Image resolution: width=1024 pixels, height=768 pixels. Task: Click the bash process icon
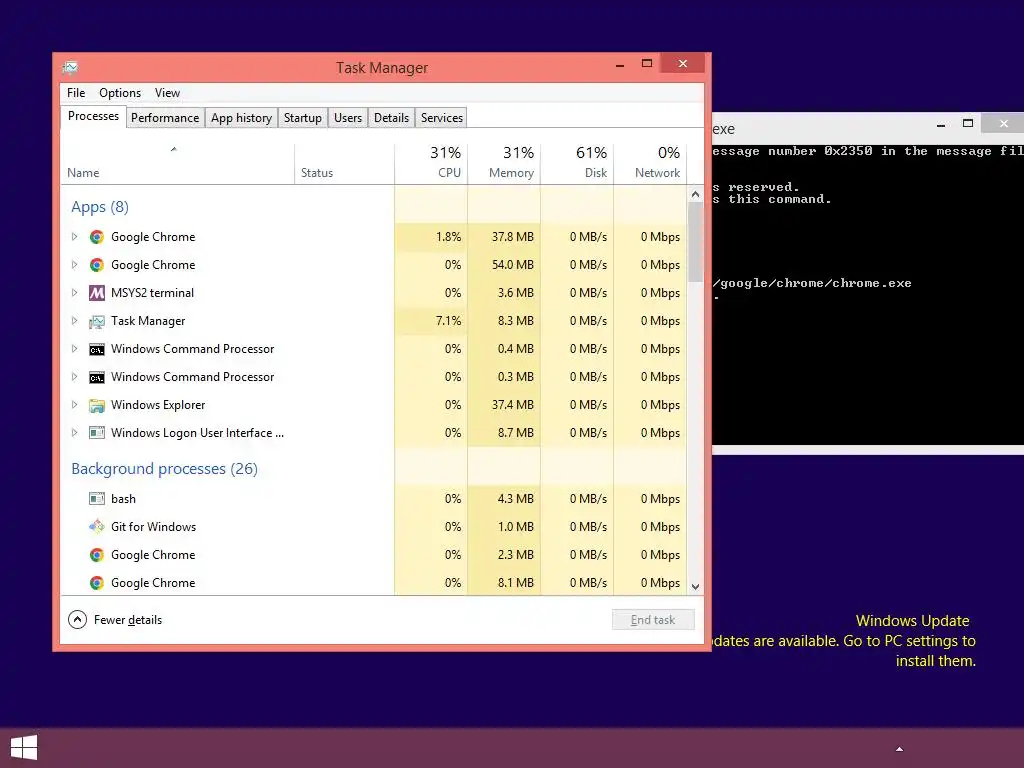[97, 499]
